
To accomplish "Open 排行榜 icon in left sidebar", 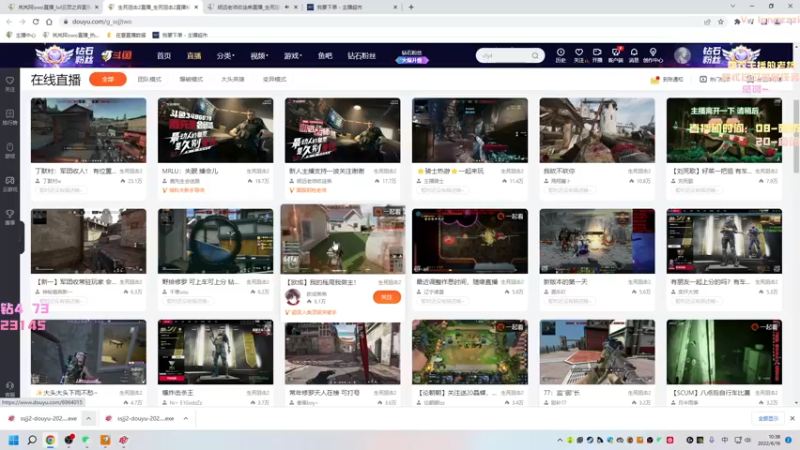I will pos(10,117).
